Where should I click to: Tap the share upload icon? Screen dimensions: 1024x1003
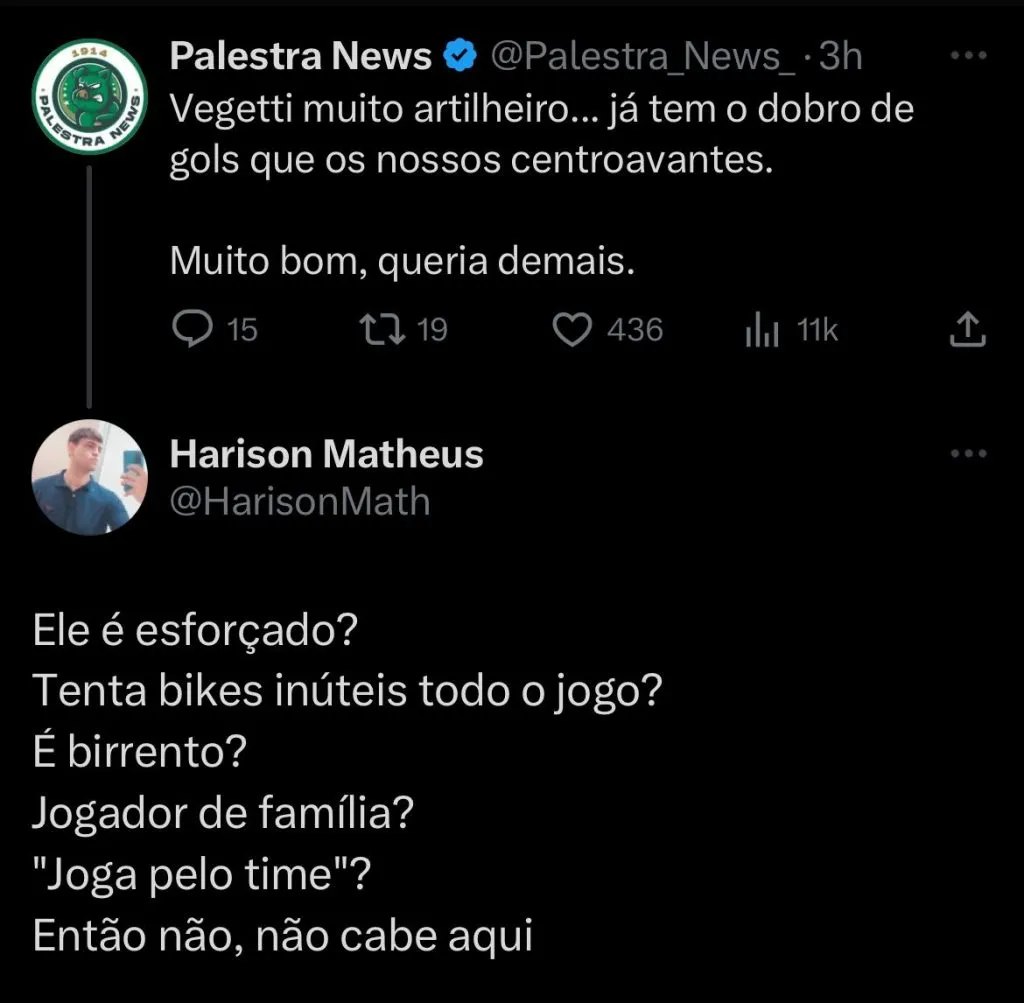[967, 329]
